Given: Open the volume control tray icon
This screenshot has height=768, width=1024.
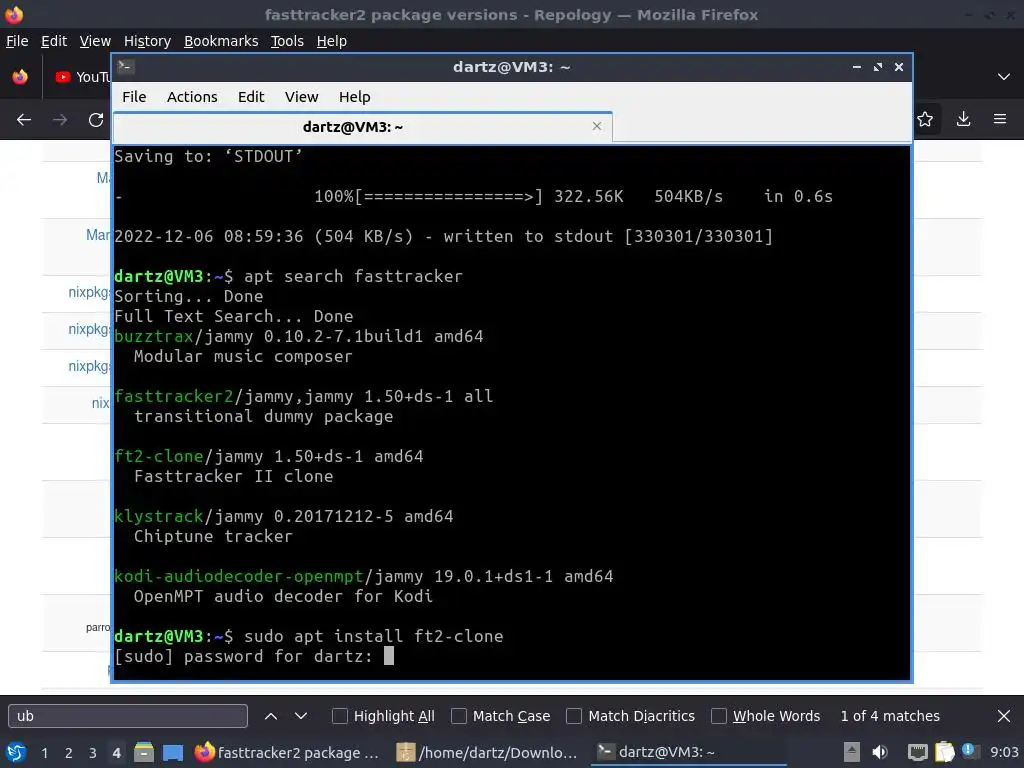Looking at the screenshot, I should pyautogui.click(x=880, y=752).
